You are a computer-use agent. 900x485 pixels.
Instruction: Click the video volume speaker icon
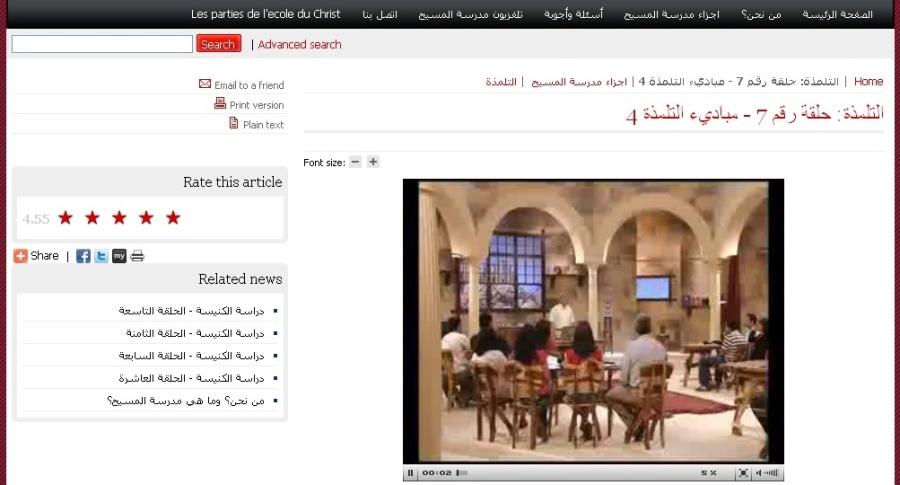[x=758, y=473]
